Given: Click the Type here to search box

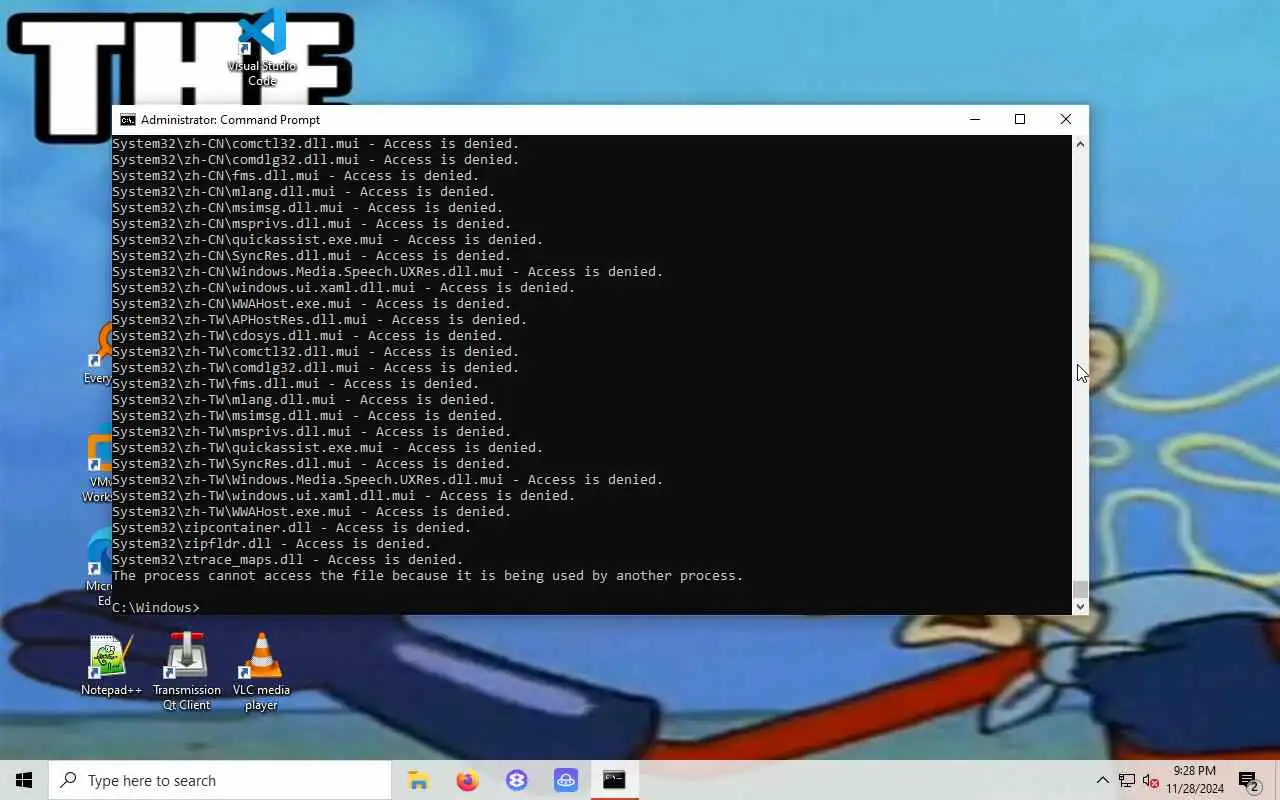Looking at the screenshot, I should tap(220, 780).
